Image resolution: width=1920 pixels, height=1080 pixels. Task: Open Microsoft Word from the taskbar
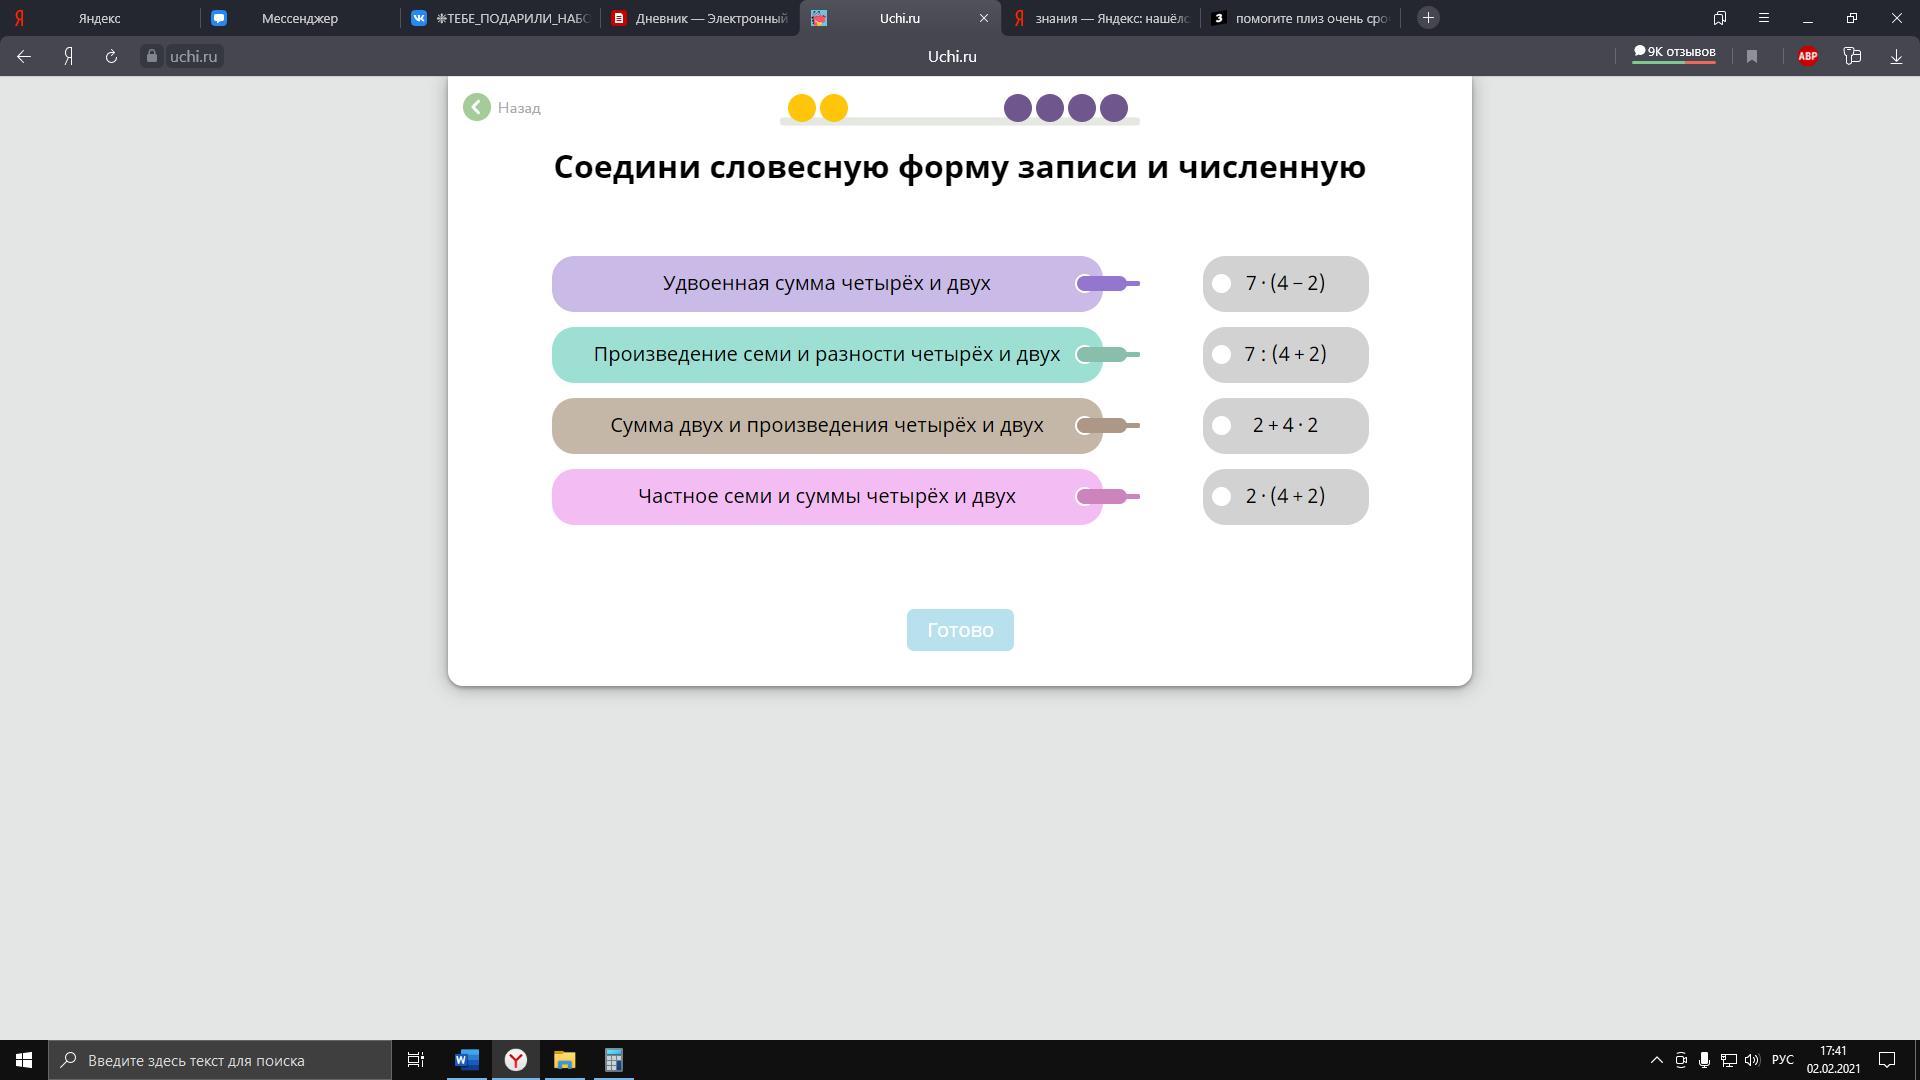click(x=466, y=1060)
